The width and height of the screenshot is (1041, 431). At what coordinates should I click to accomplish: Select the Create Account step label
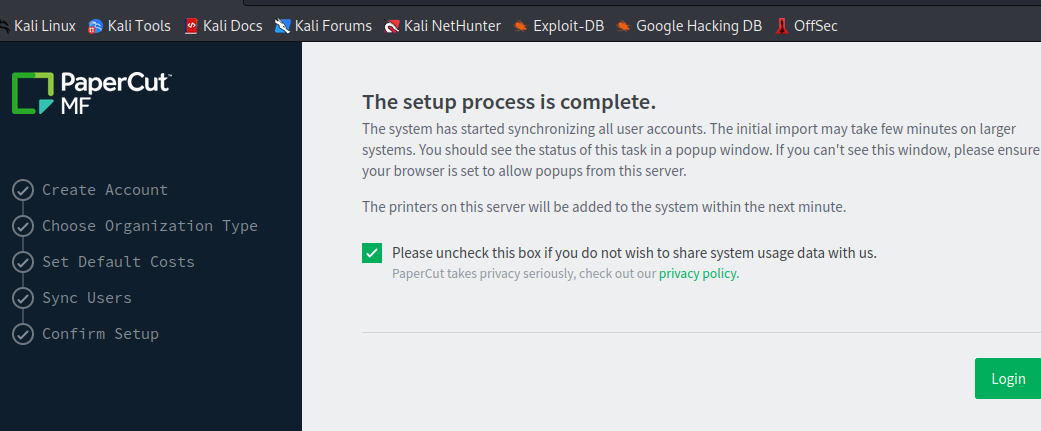tap(105, 190)
